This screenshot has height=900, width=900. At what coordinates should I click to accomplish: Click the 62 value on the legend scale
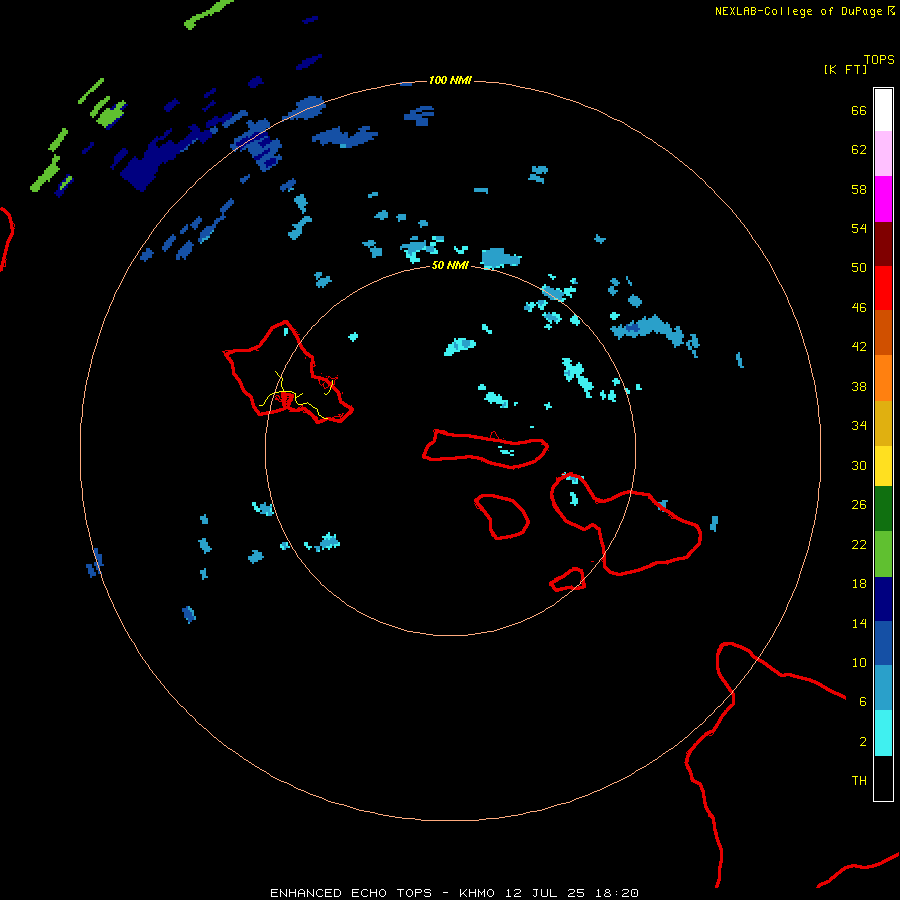click(x=859, y=150)
